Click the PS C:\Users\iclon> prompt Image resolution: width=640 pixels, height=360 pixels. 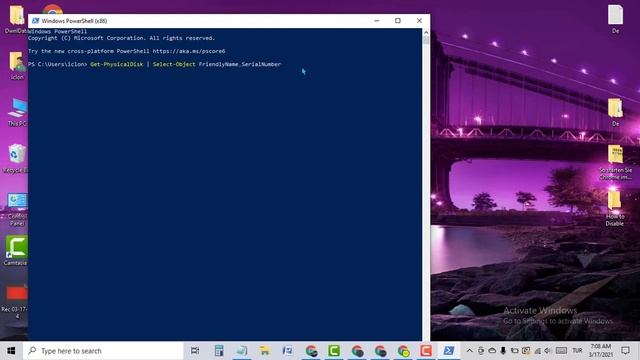tap(58, 64)
